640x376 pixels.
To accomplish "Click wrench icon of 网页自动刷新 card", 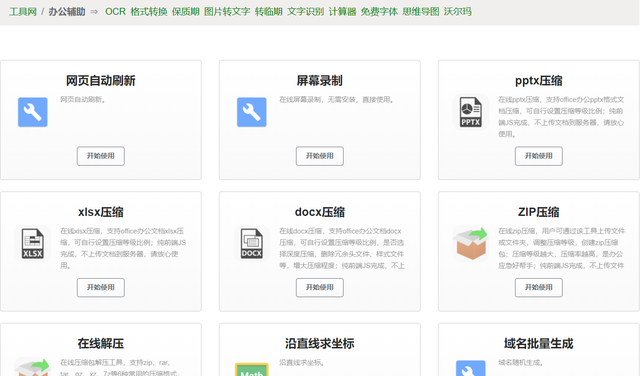I will pos(33,112).
